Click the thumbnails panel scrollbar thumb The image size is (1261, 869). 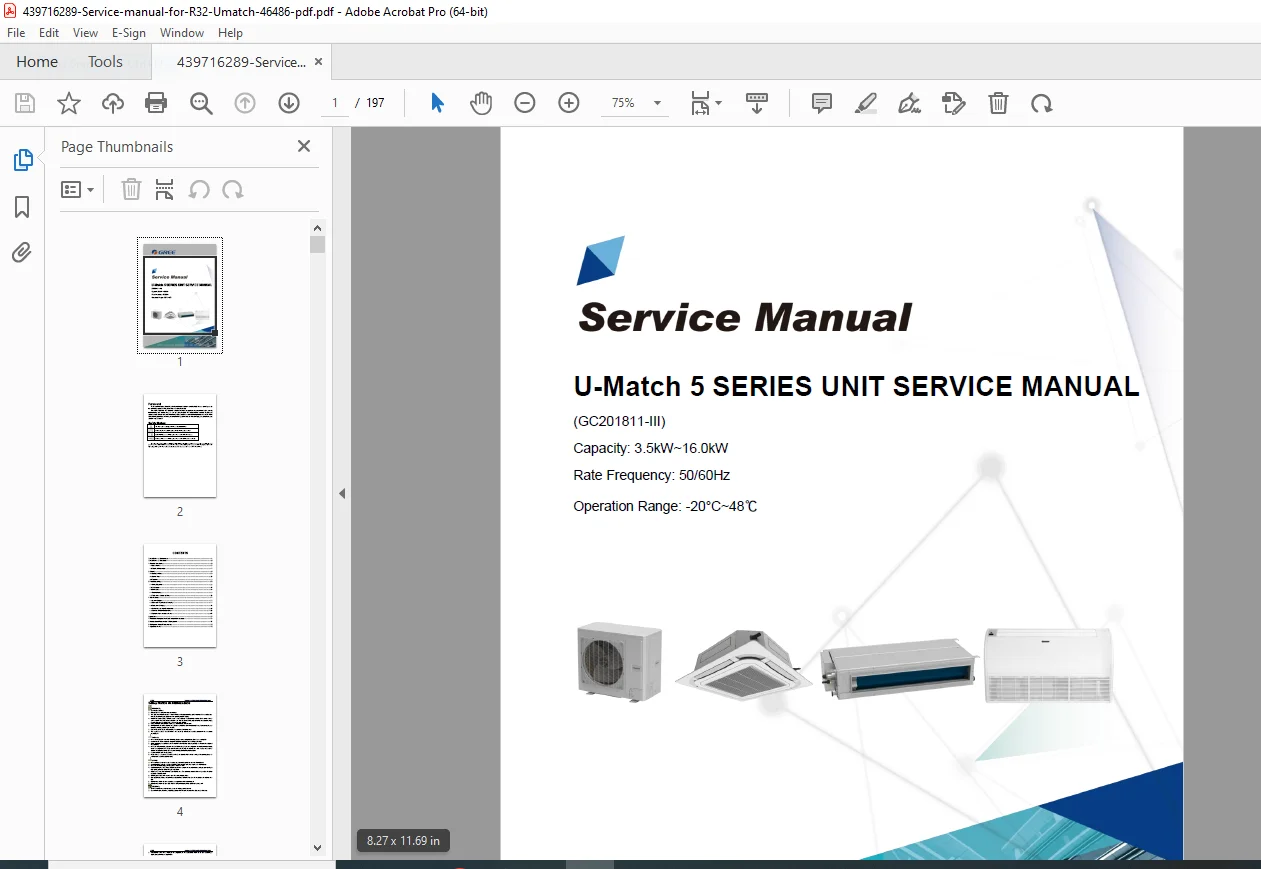tap(317, 244)
